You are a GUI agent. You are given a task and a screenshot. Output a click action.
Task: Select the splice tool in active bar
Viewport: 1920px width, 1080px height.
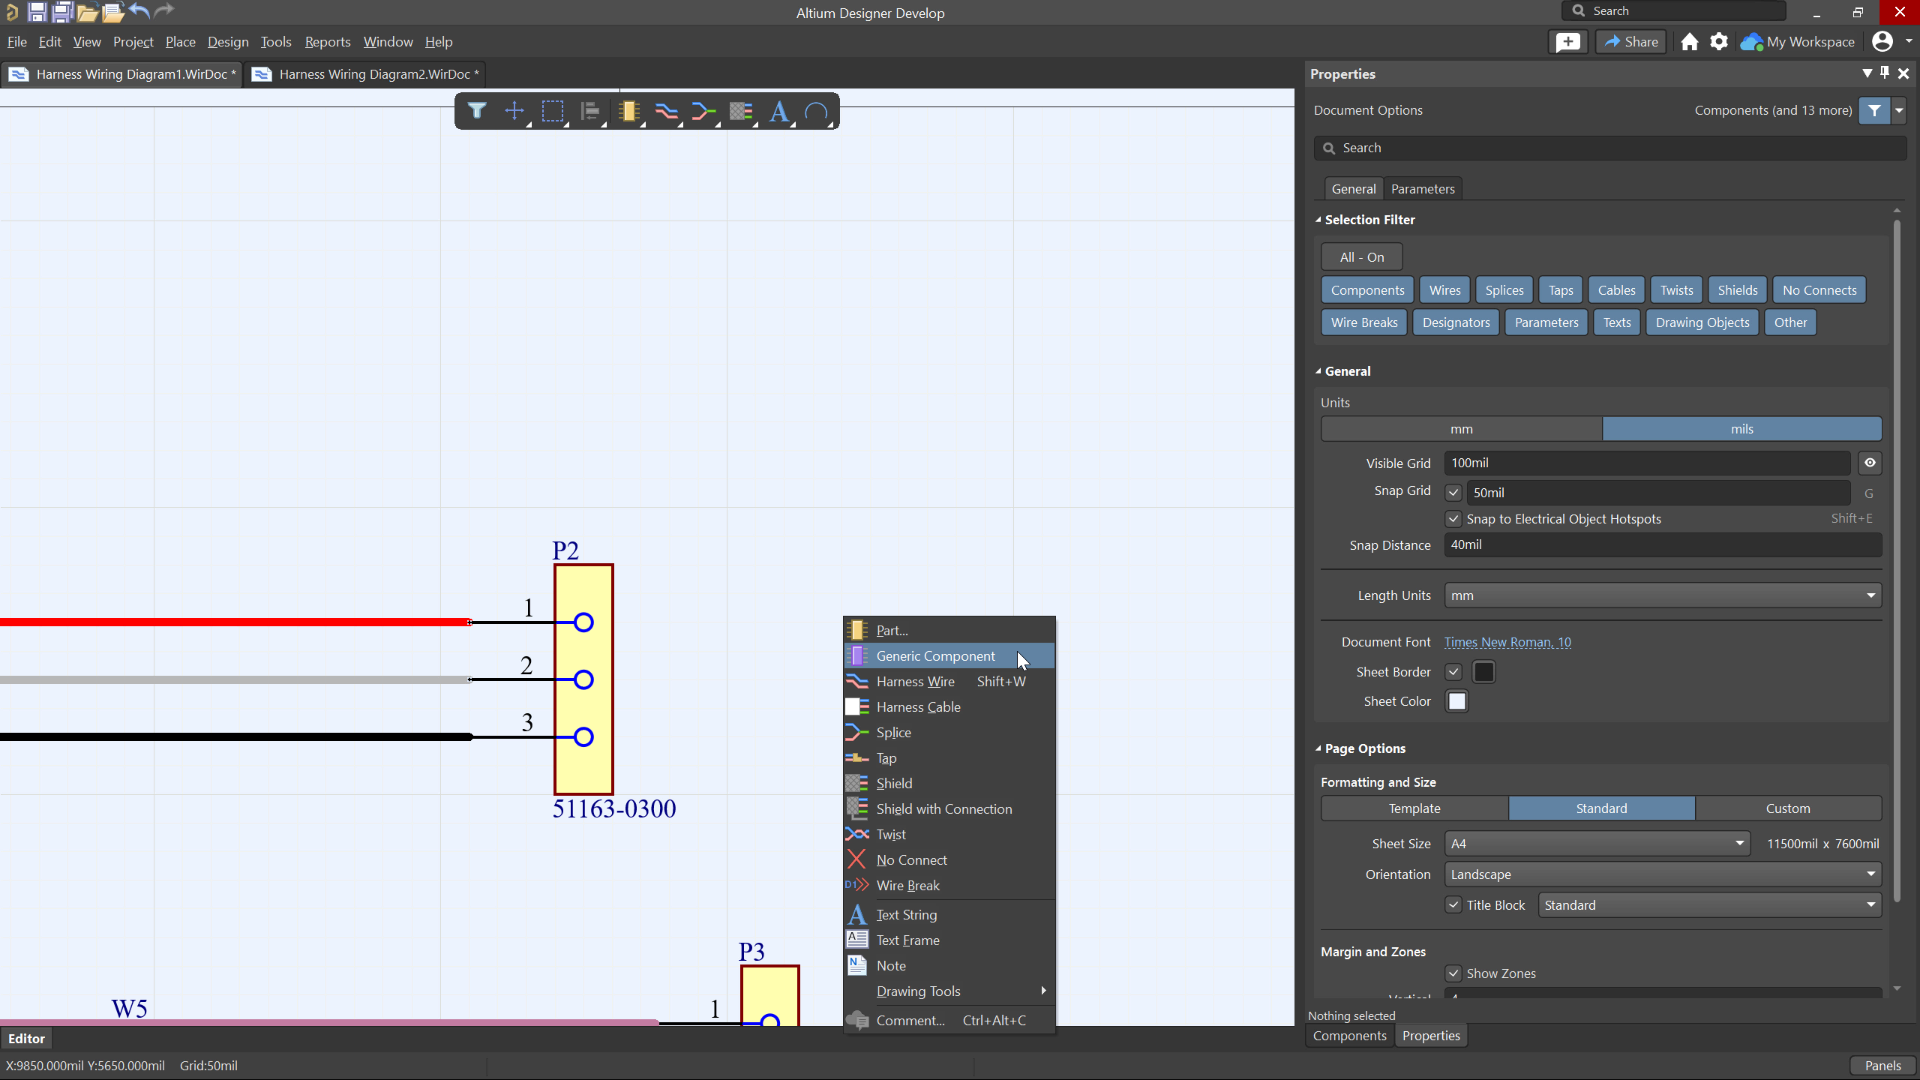point(704,111)
